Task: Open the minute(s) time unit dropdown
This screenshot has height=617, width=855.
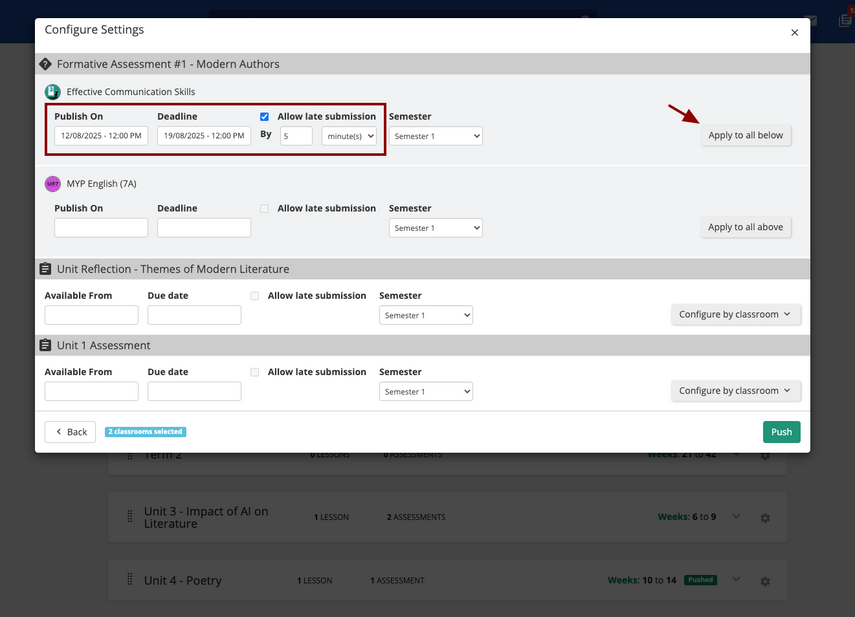Action: [x=349, y=136]
